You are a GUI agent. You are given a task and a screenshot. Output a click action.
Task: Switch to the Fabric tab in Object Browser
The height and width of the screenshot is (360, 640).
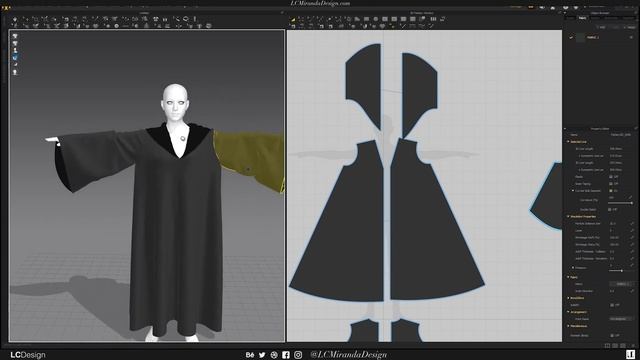582,18
